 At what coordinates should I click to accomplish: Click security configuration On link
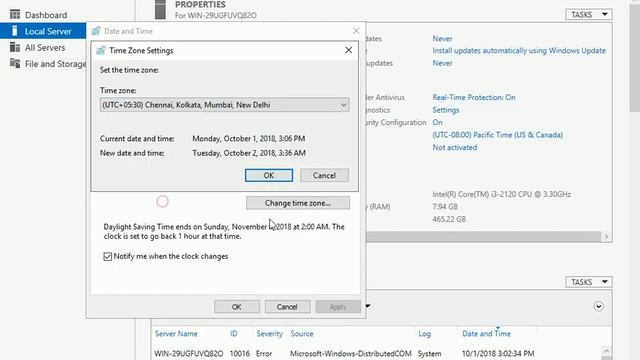point(437,122)
